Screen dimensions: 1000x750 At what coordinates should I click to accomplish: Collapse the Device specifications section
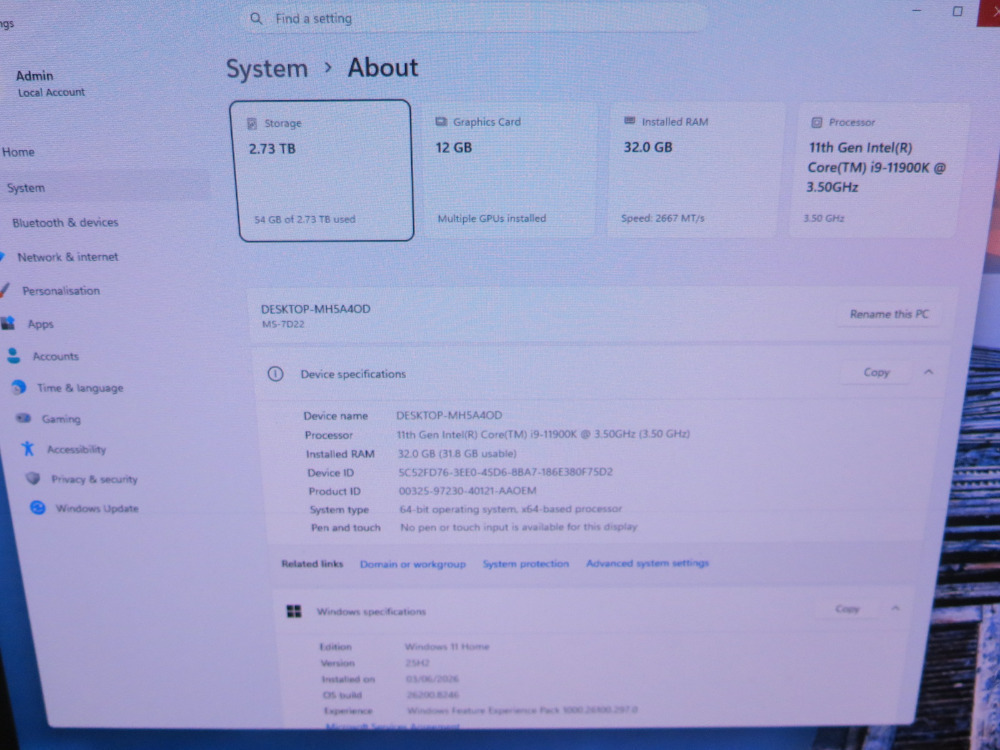point(929,372)
